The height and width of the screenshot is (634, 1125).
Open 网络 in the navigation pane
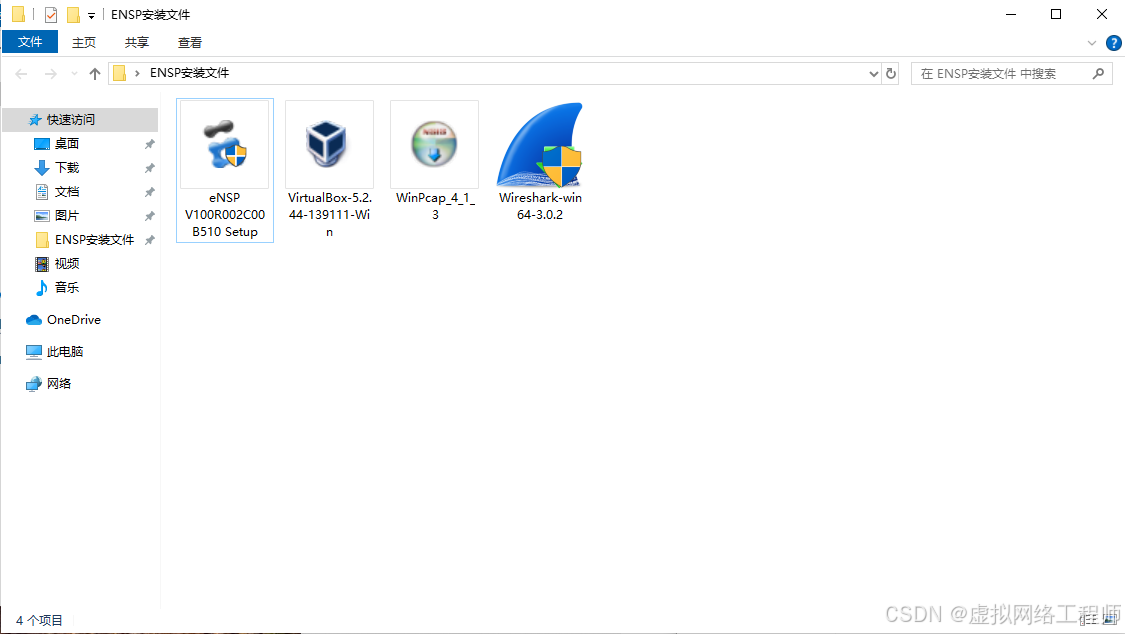pyautogui.click(x=59, y=384)
